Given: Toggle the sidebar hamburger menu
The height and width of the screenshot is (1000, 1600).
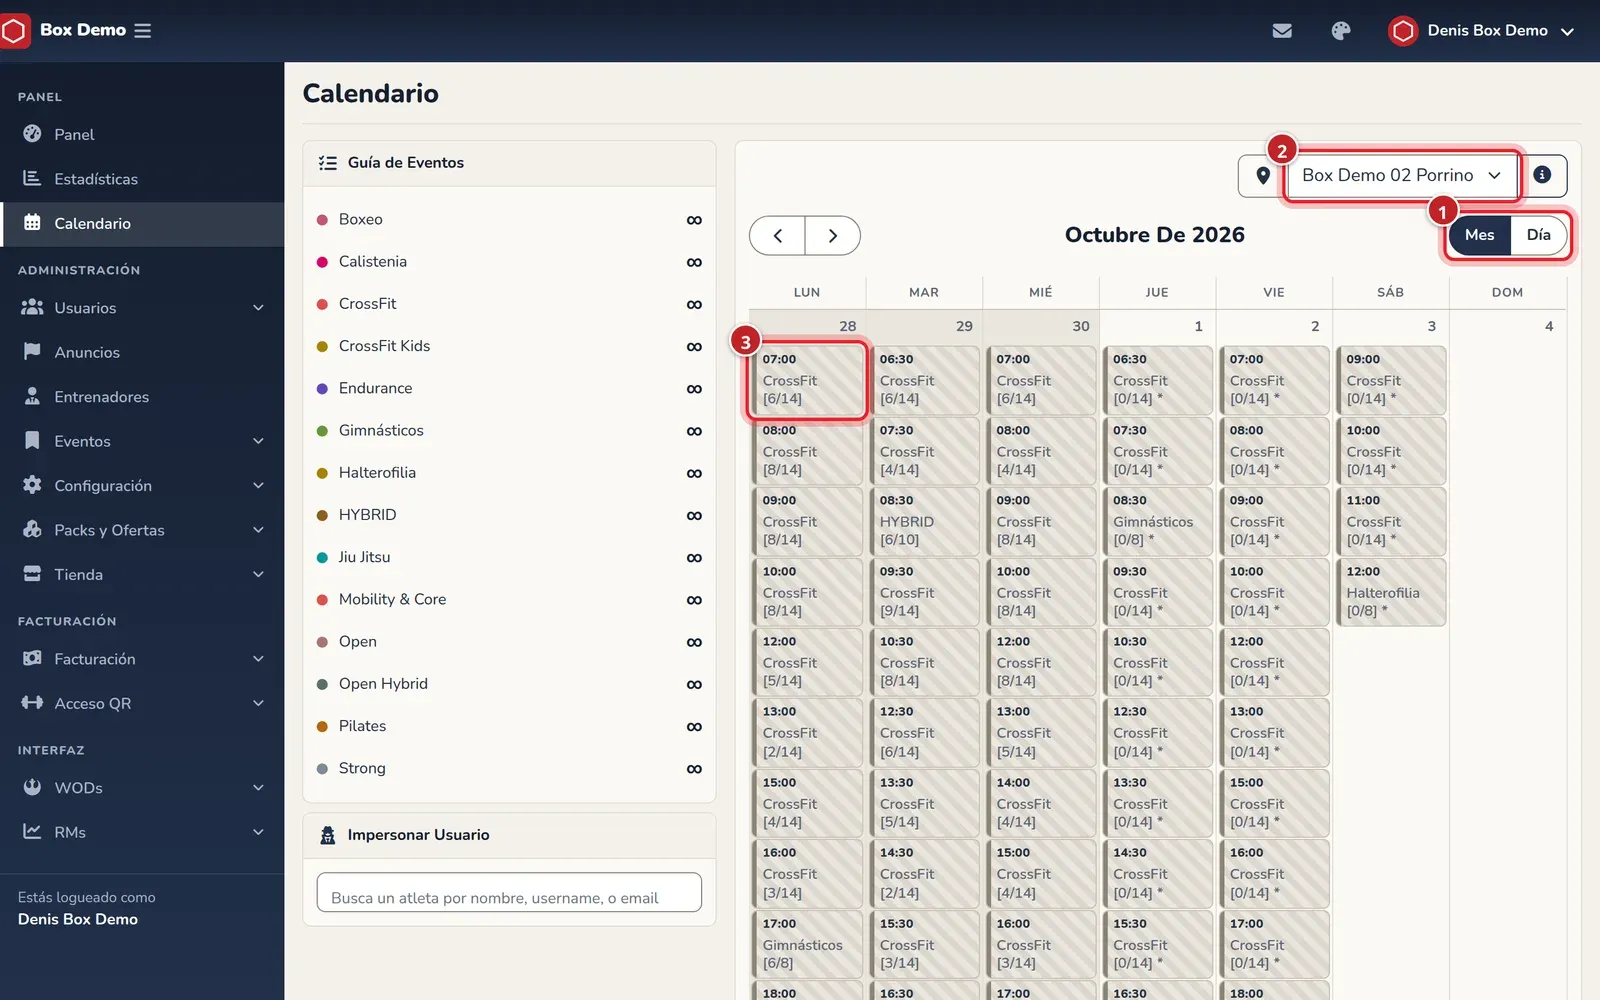Looking at the screenshot, I should click(x=143, y=31).
